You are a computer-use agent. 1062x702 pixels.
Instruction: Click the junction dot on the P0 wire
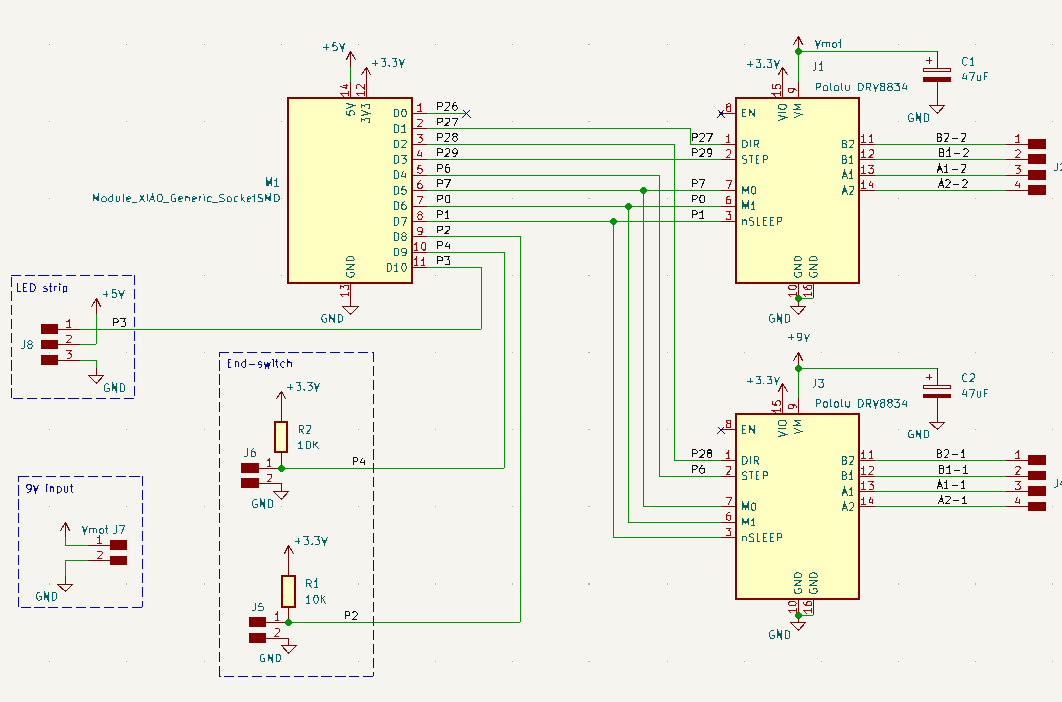pyautogui.click(x=629, y=206)
